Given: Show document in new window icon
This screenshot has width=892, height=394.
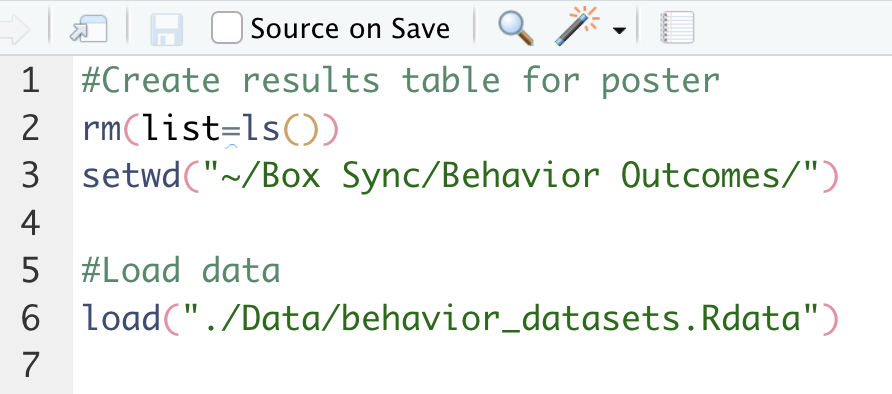Looking at the screenshot, I should pyautogui.click(x=89, y=28).
